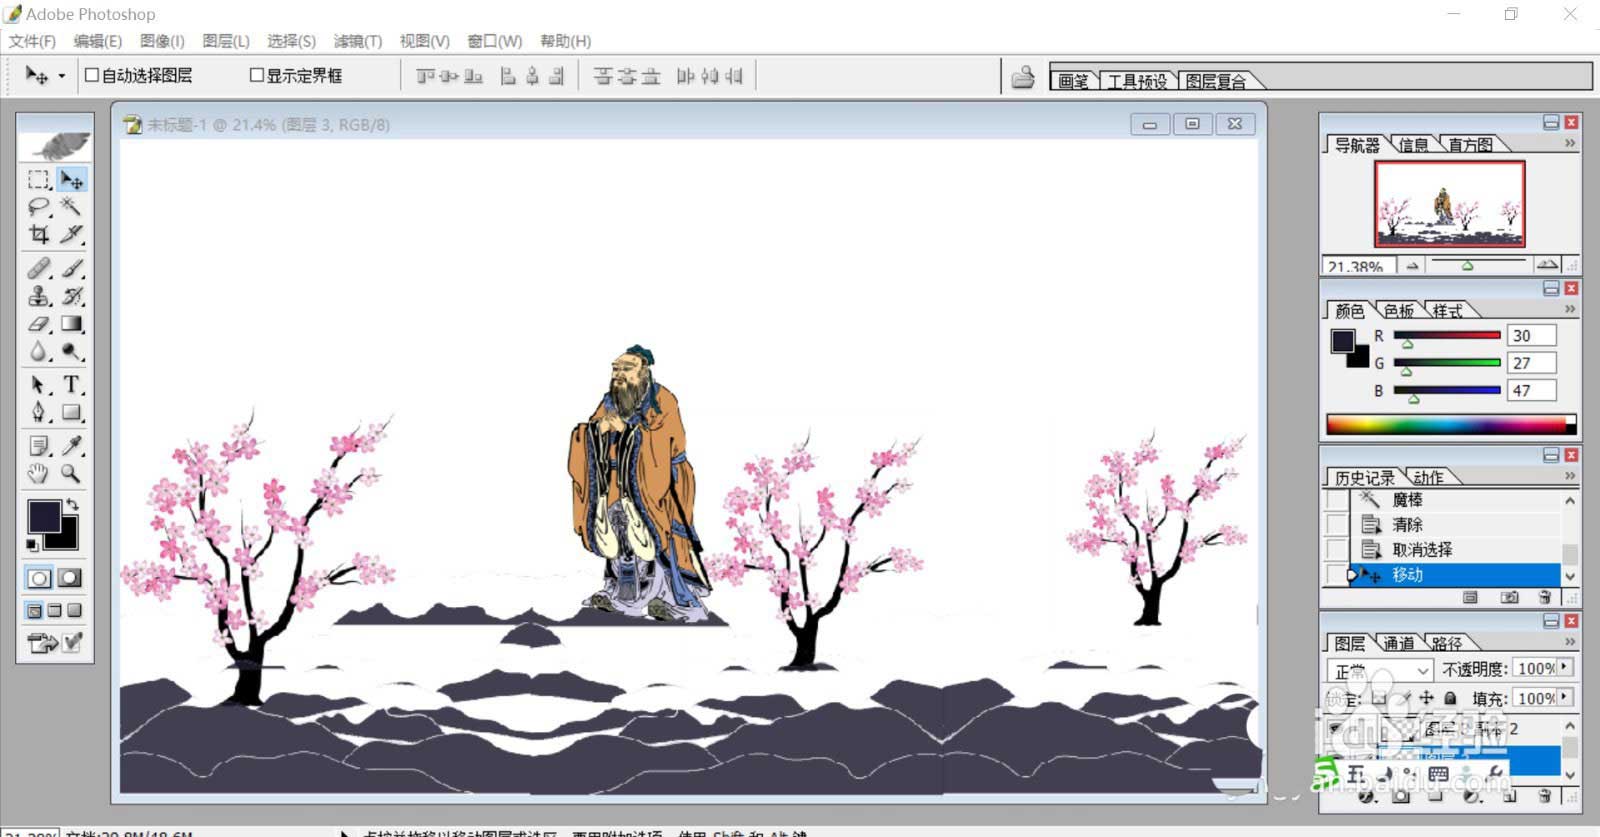Align top edges of layers
The width and height of the screenshot is (1600, 837).
click(x=426, y=76)
